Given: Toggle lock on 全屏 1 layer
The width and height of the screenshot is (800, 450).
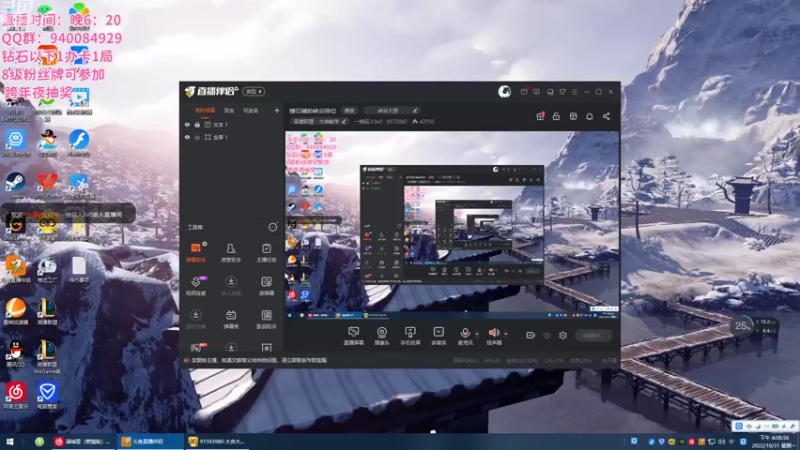Looking at the screenshot, I should pos(197,137).
